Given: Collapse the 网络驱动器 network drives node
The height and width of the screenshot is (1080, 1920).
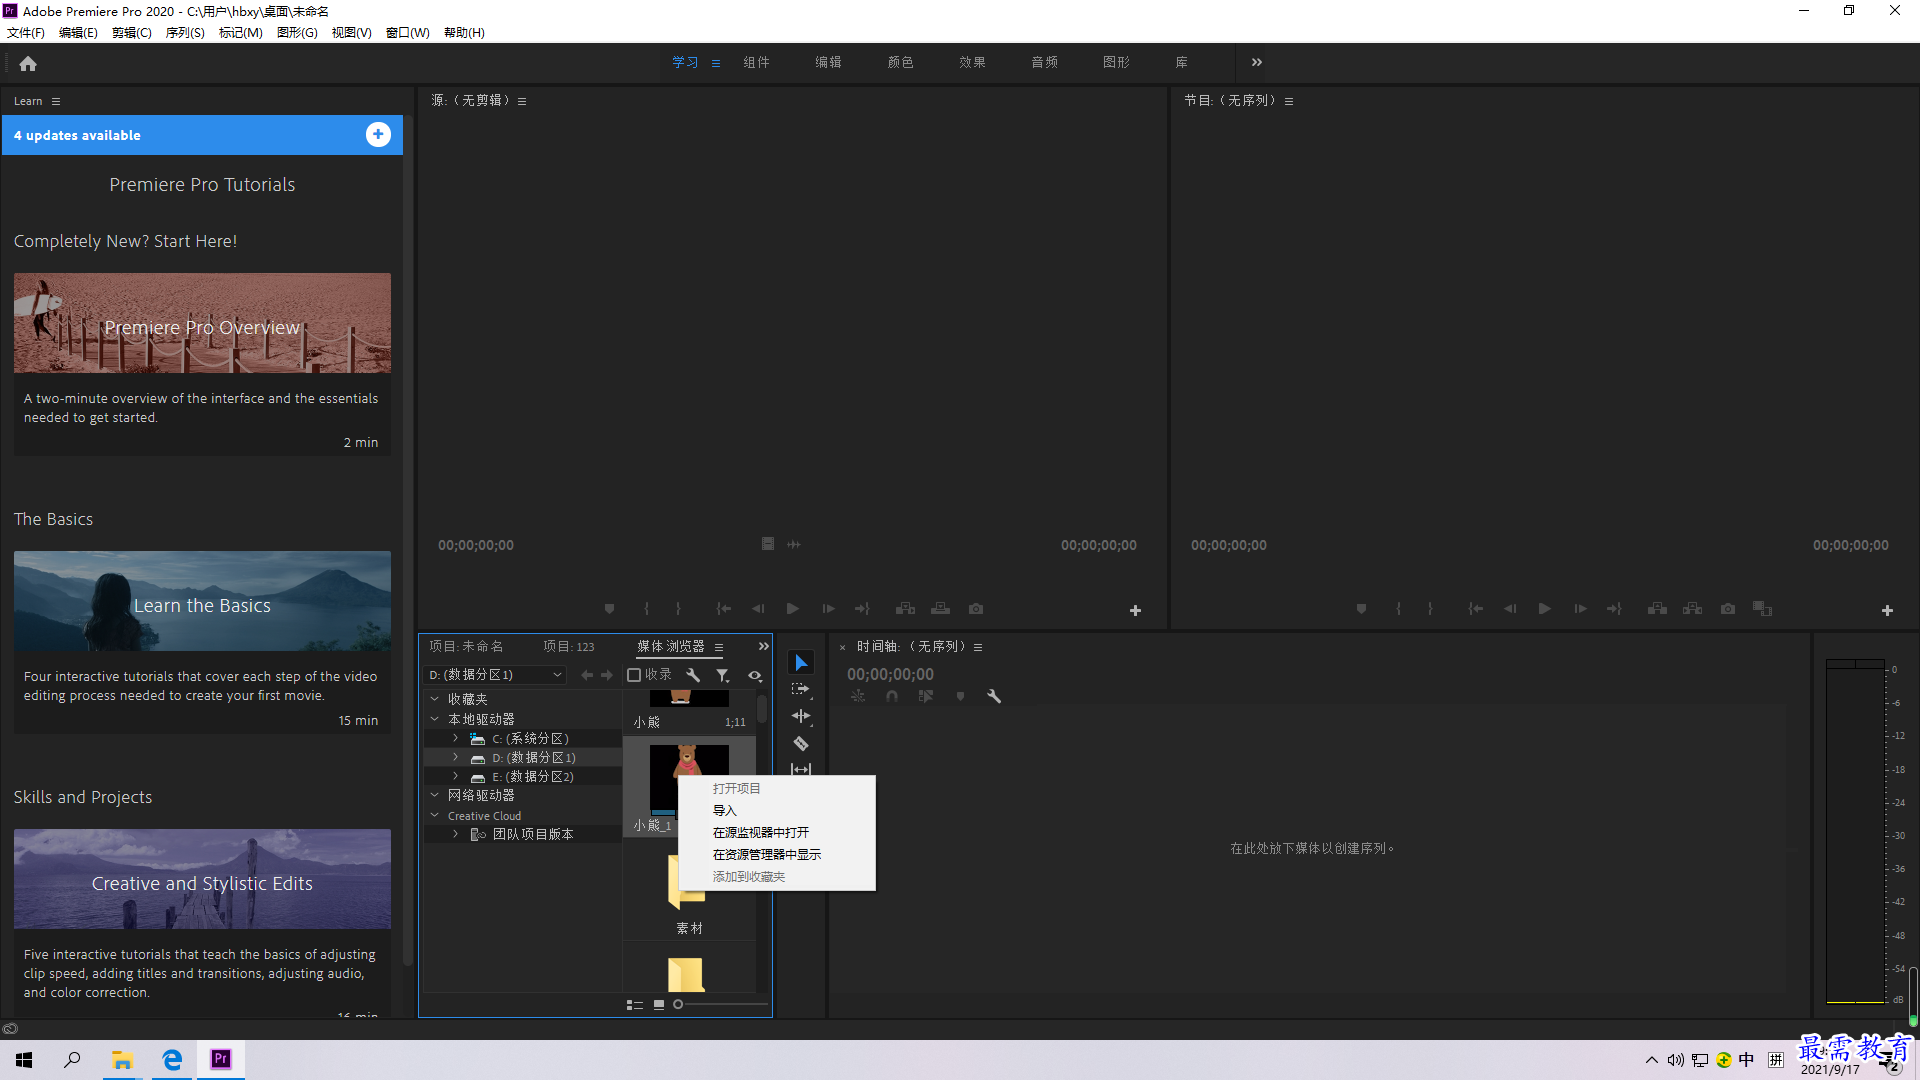Looking at the screenshot, I should click(435, 795).
